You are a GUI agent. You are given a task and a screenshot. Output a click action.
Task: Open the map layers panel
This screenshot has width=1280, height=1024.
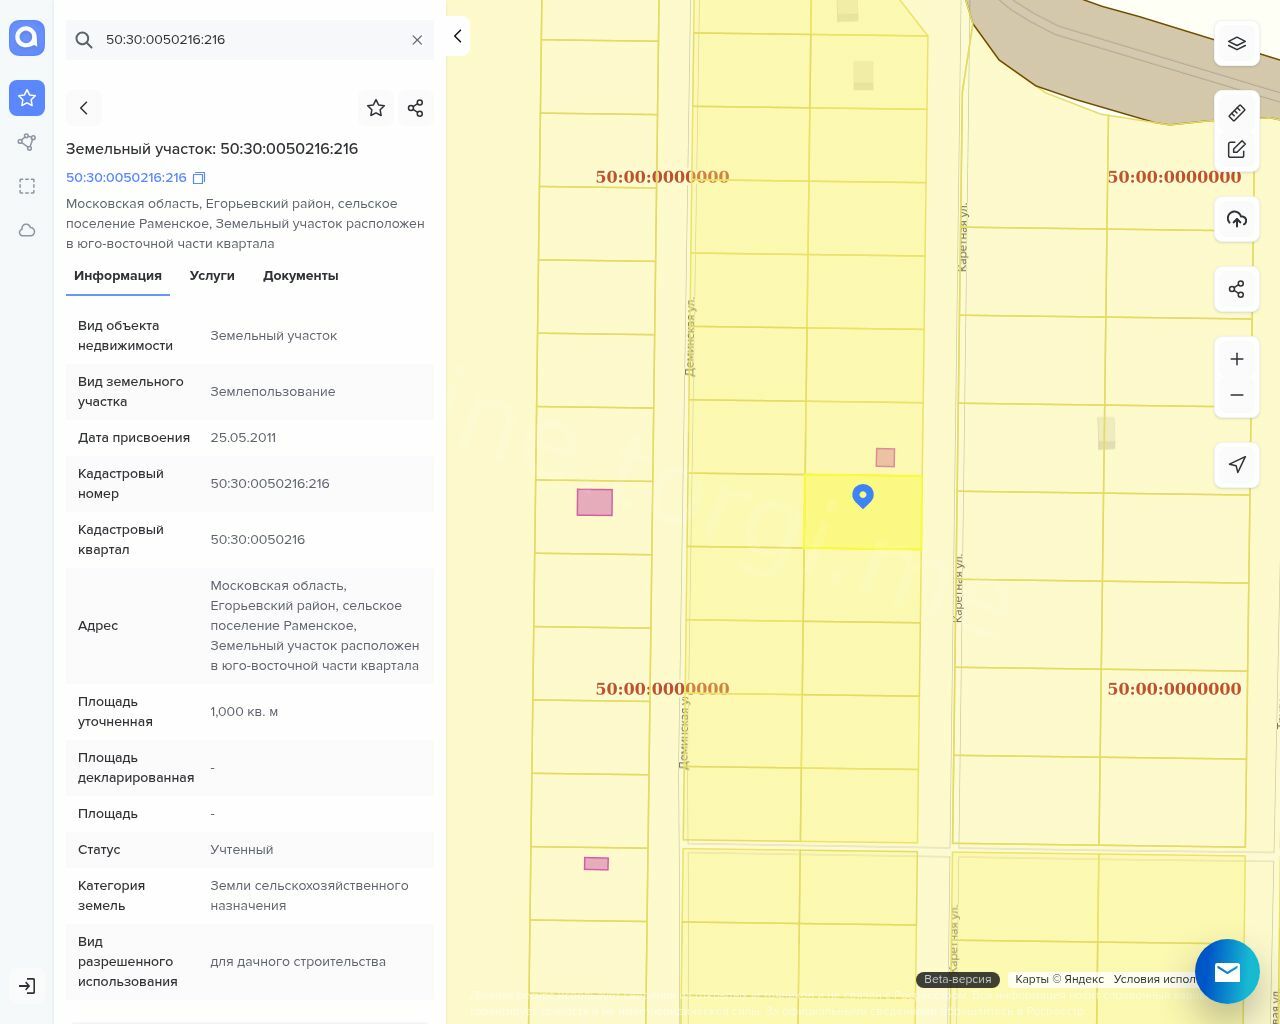1236,44
